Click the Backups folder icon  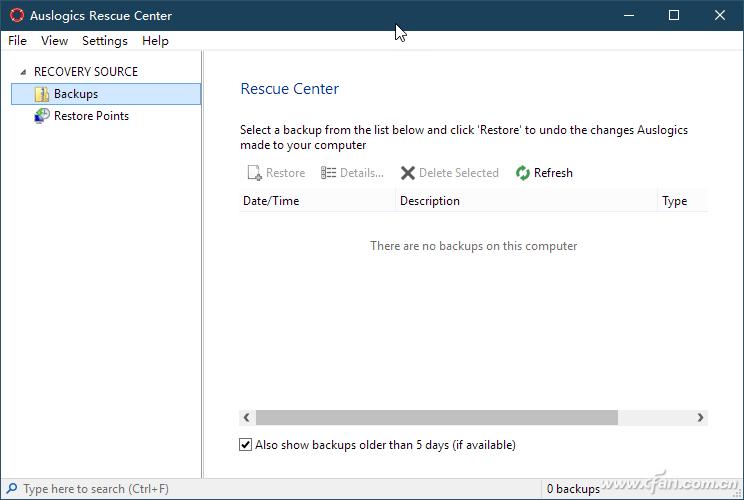[42, 94]
